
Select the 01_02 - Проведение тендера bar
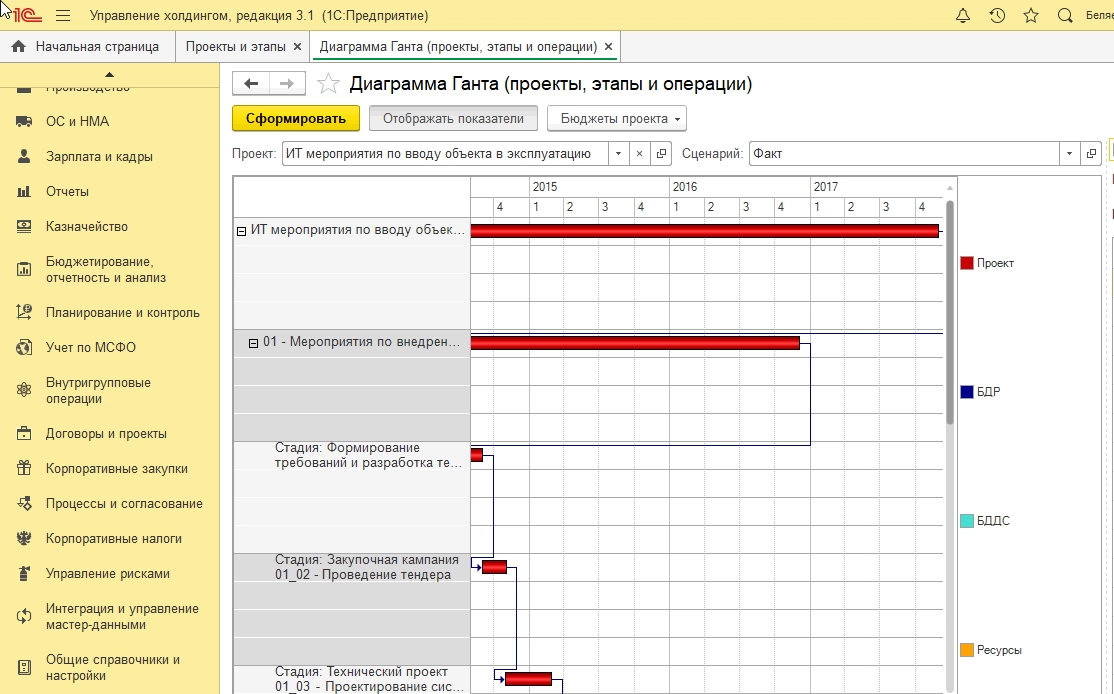(x=494, y=567)
